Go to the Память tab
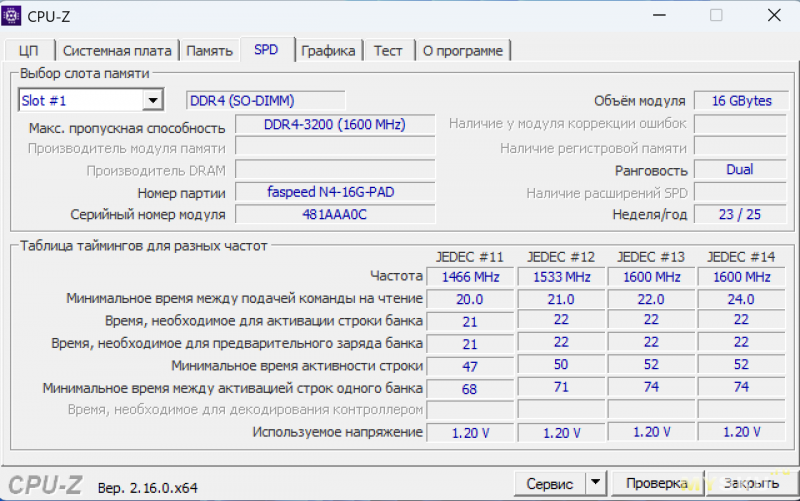Viewport: 800px width, 501px height. pyautogui.click(x=210, y=50)
